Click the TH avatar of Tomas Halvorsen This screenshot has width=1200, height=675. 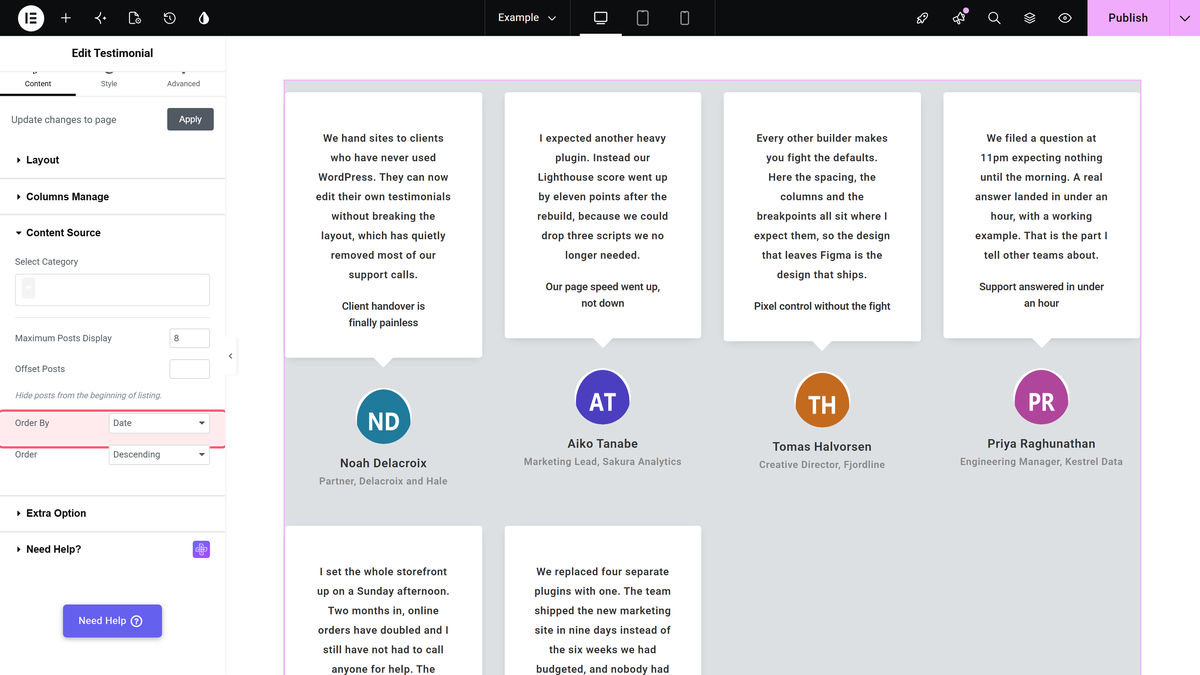822,401
